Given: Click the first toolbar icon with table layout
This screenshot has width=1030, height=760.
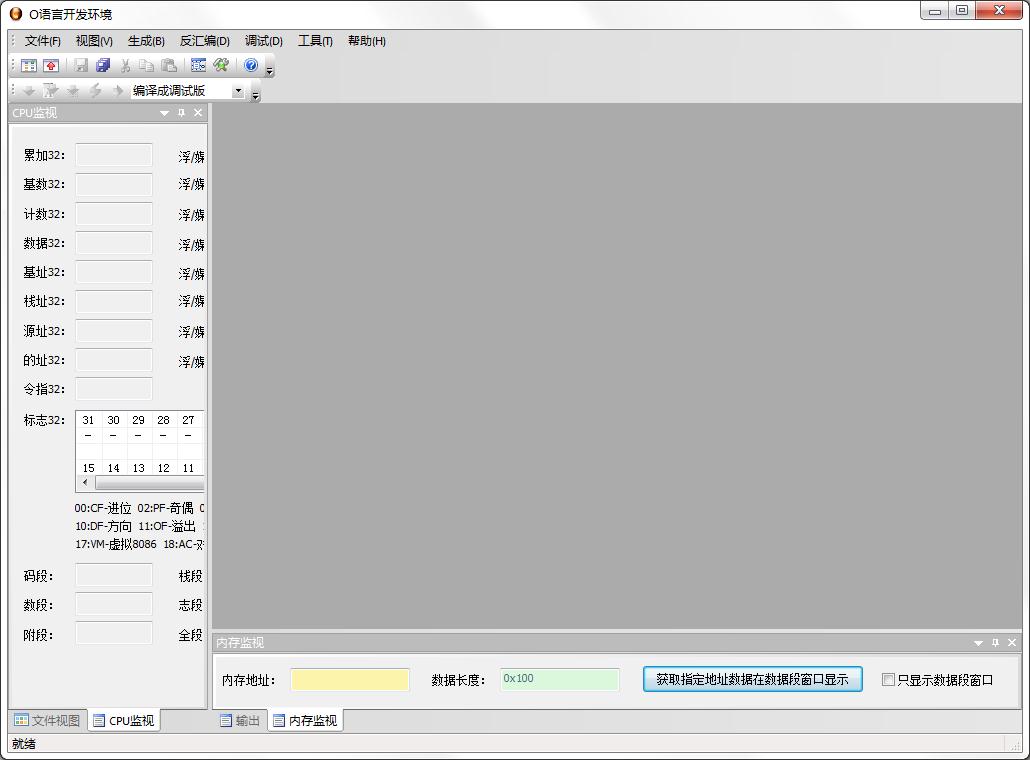Looking at the screenshot, I should (29, 65).
